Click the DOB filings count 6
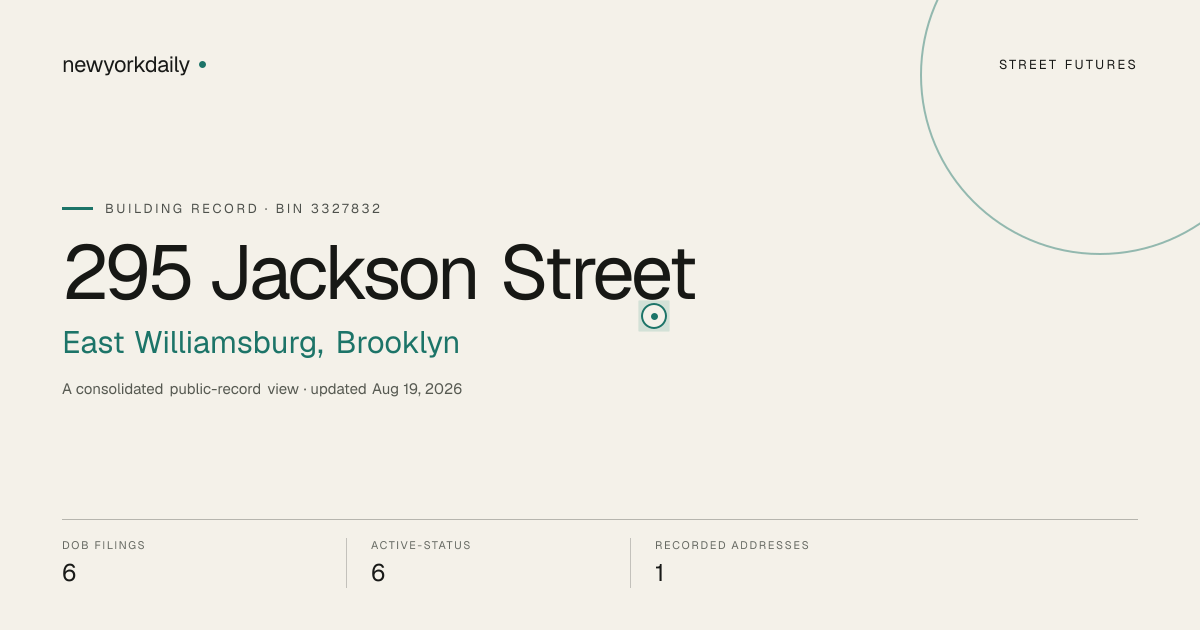The width and height of the screenshot is (1200, 630). pyautogui.click(x=69, y=573)
